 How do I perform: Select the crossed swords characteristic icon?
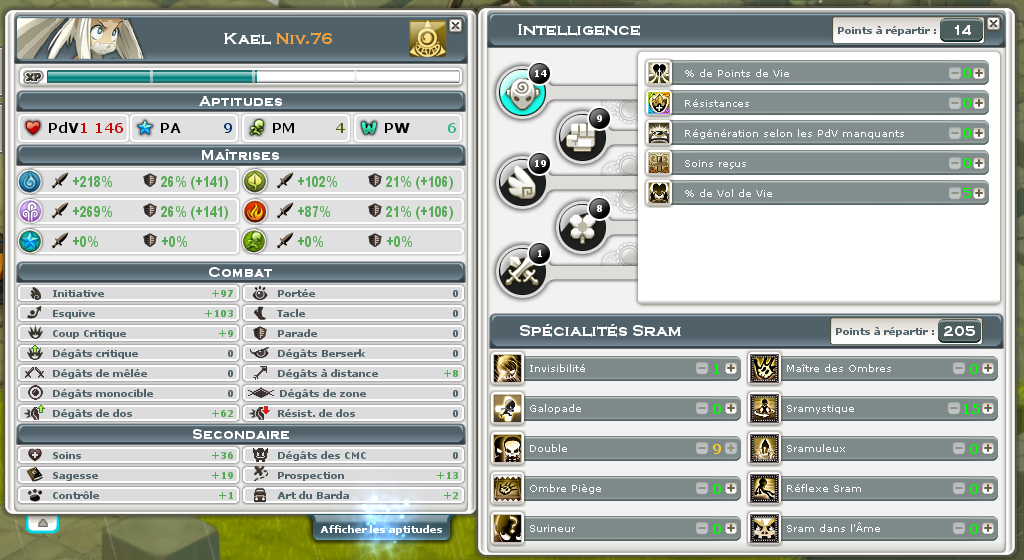click(x=522, y=273)
